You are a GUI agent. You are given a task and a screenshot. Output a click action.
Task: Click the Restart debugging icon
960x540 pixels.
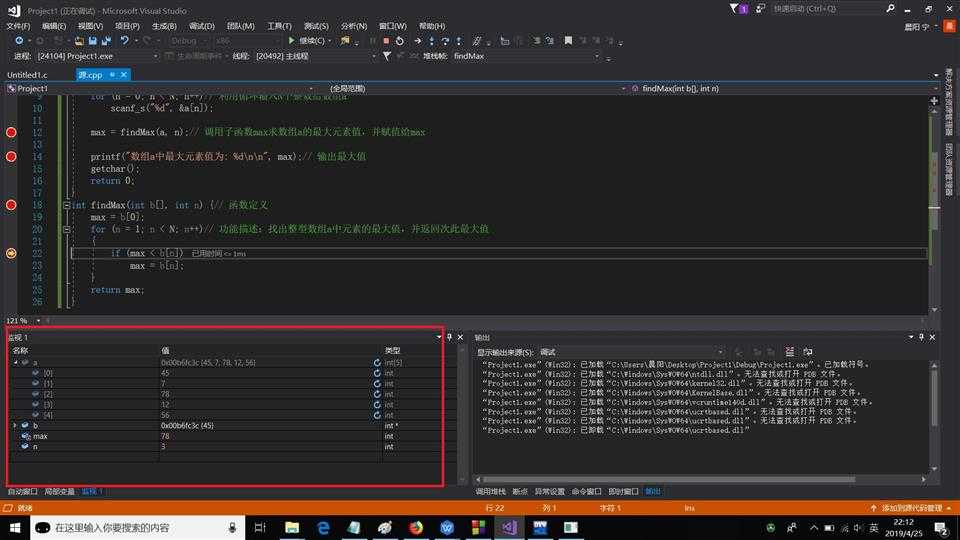pyautogui.click(x=399, y=40)
